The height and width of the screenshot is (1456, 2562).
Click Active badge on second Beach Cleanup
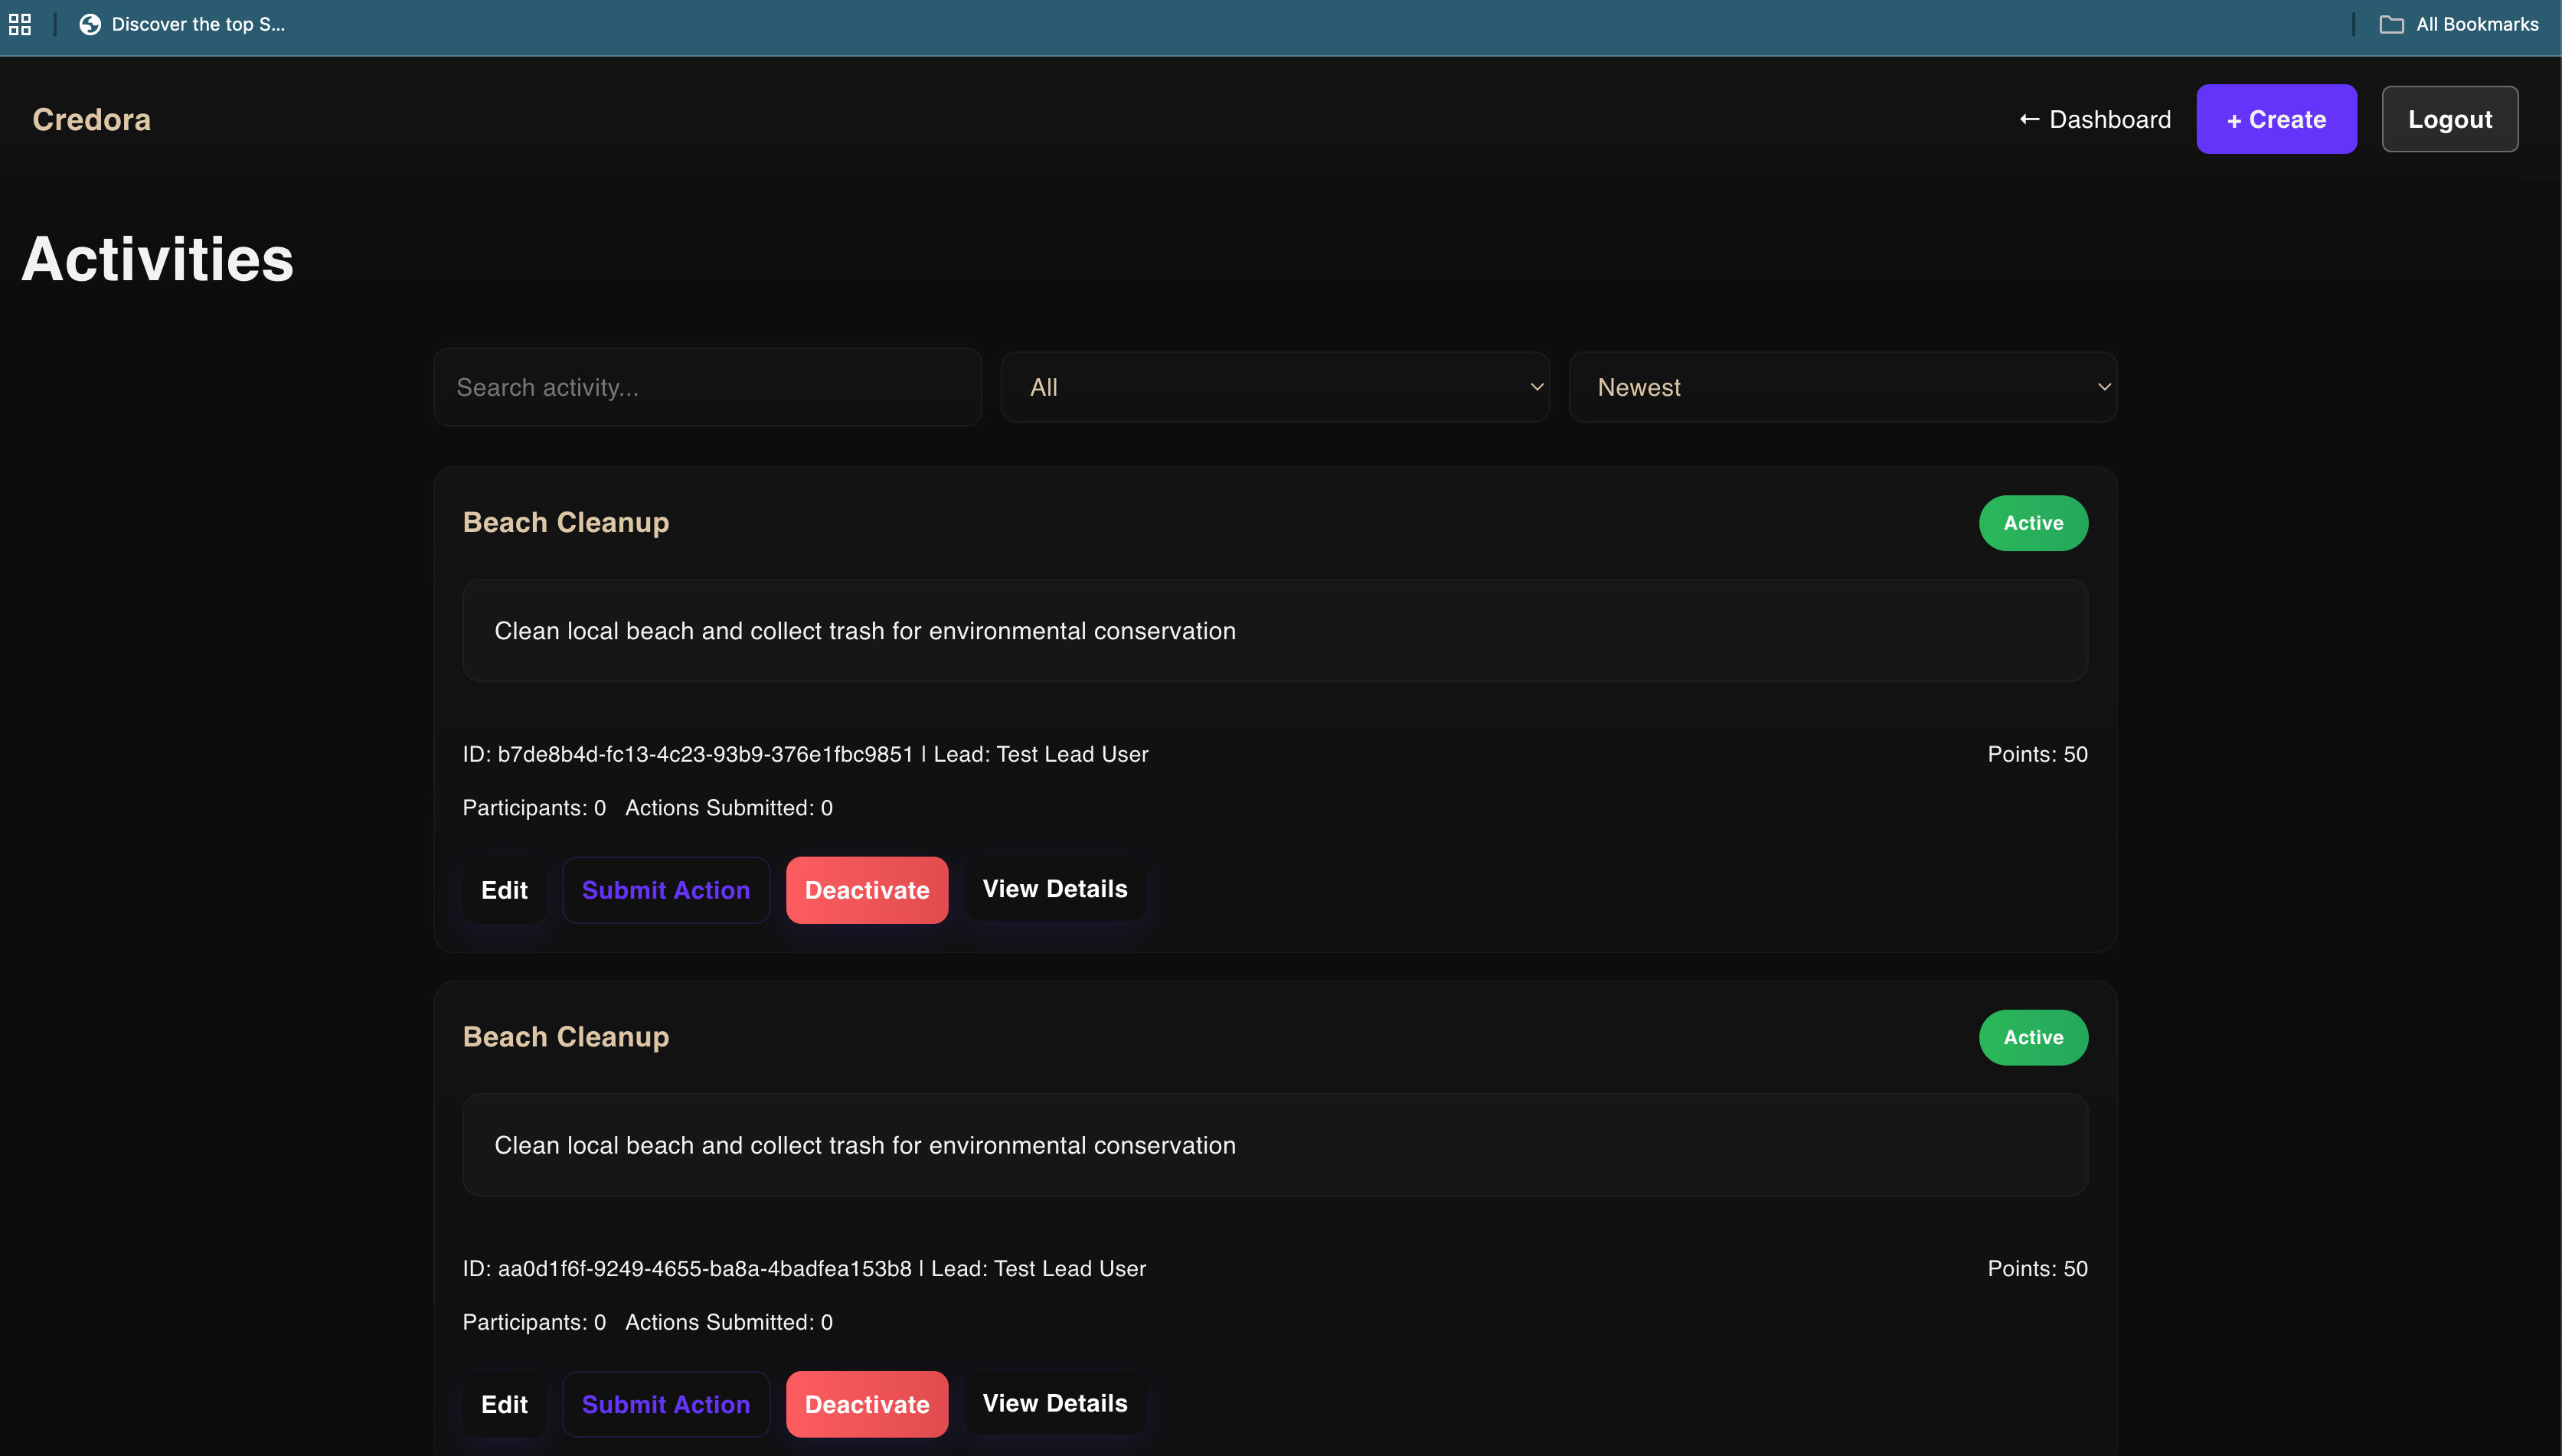click(x=2033, y=1037)
